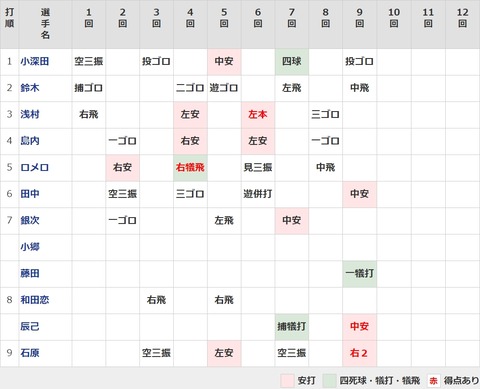
Task: Open player link 銀次
Action: pos(30,220)
